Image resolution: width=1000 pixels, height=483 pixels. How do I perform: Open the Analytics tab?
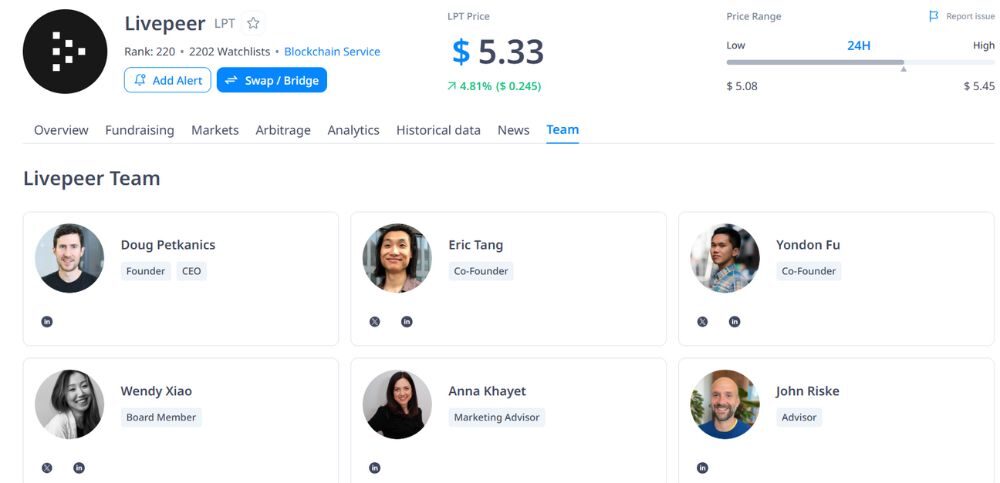[353, 130]
